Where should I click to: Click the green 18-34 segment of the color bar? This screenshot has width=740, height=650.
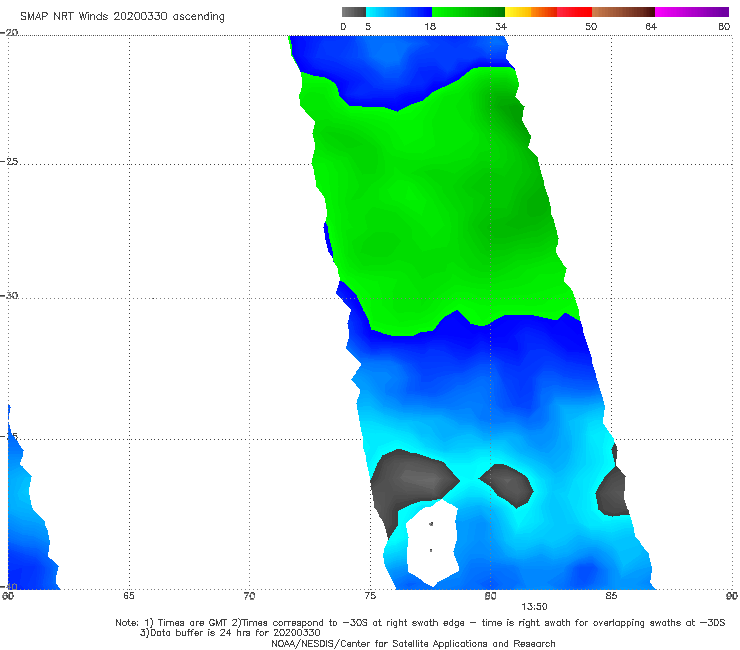(468, 12)
